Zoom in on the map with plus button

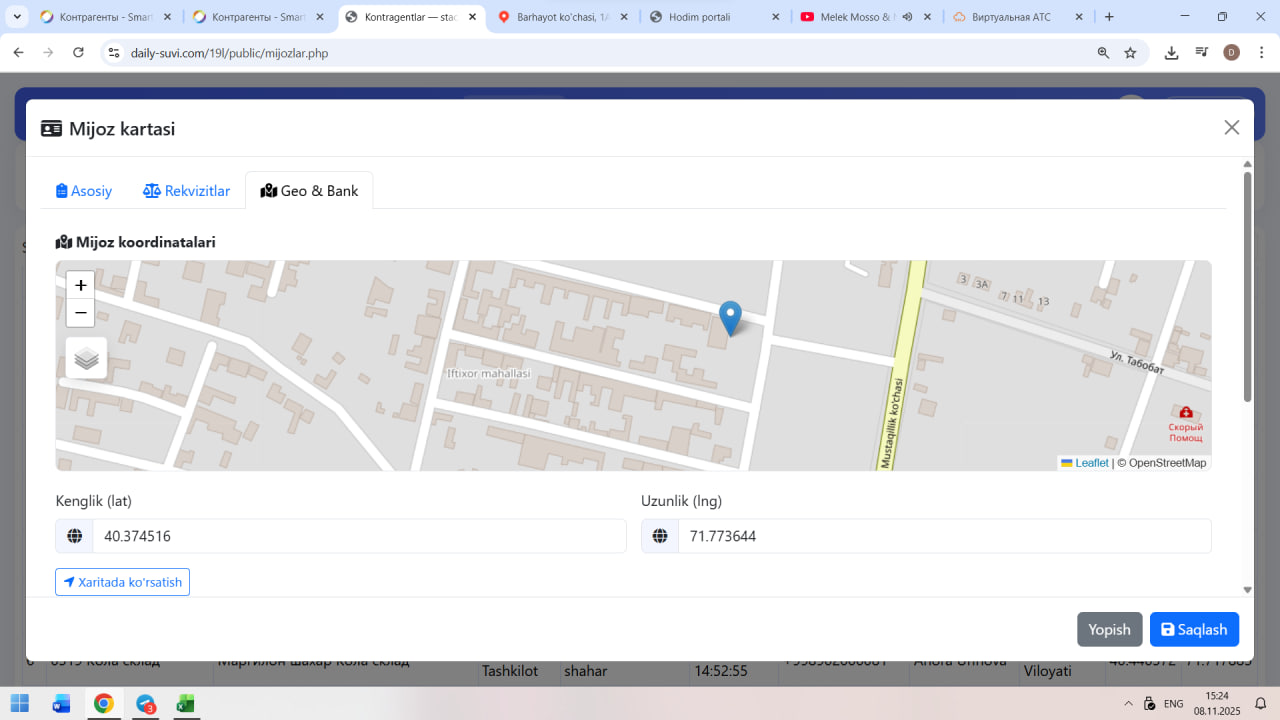[81, 285]
